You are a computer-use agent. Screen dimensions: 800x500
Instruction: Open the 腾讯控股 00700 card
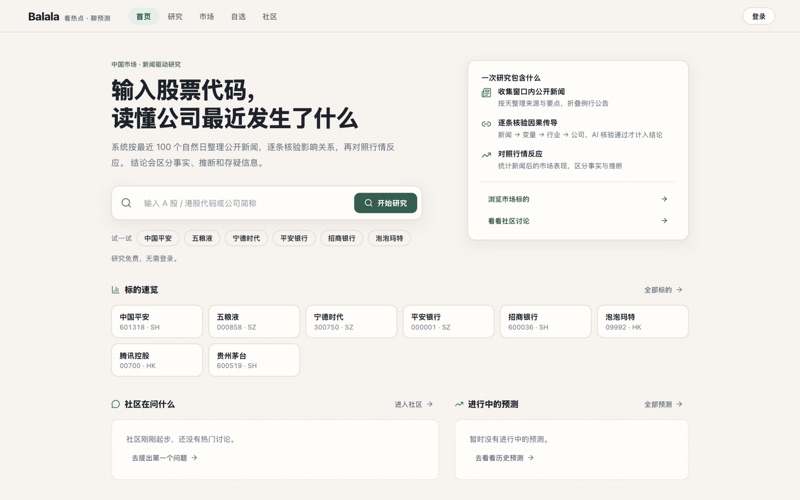click(x=157, y=360)
